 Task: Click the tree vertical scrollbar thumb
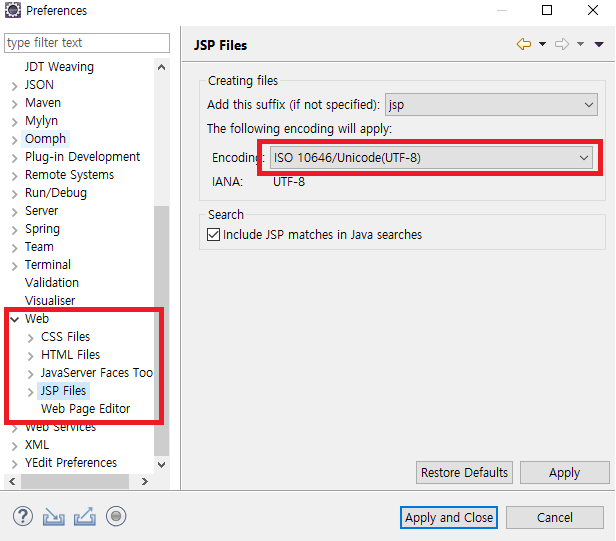pos(161,331)
